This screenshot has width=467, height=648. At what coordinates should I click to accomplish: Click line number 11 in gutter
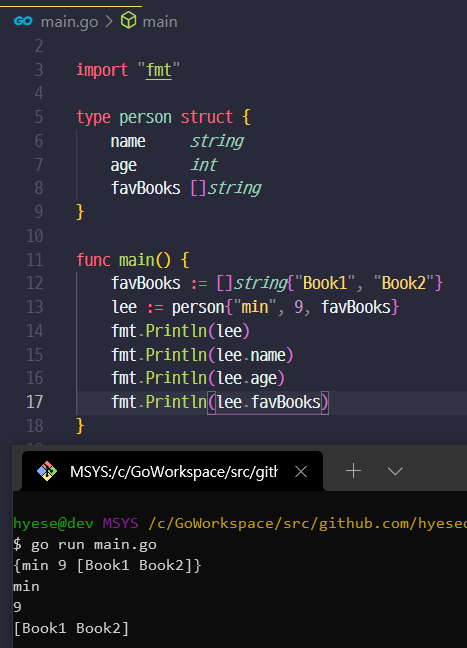coord(35,260)
